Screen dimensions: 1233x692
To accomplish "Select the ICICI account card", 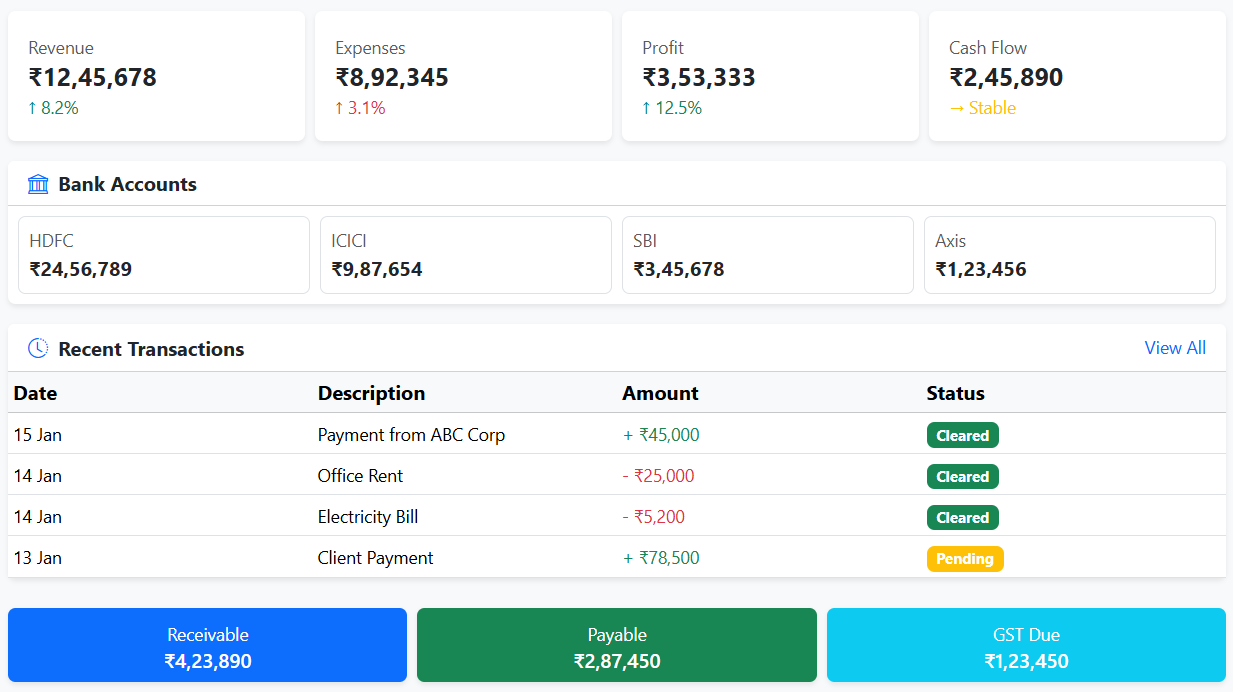I will 465,254.
